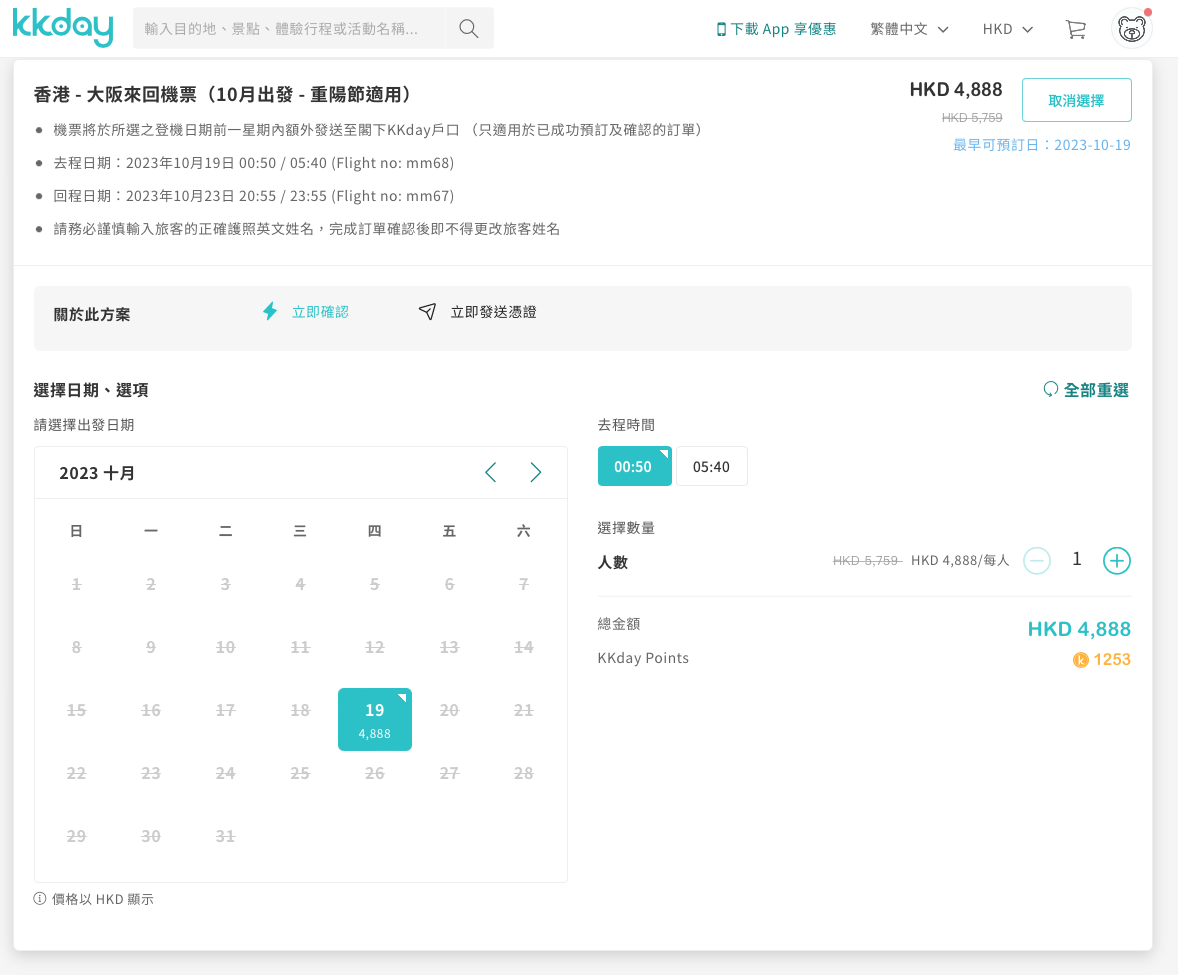
Task: Open the HKD currency dropdown
Action: pyautogui.click(x=1007, y=29)
